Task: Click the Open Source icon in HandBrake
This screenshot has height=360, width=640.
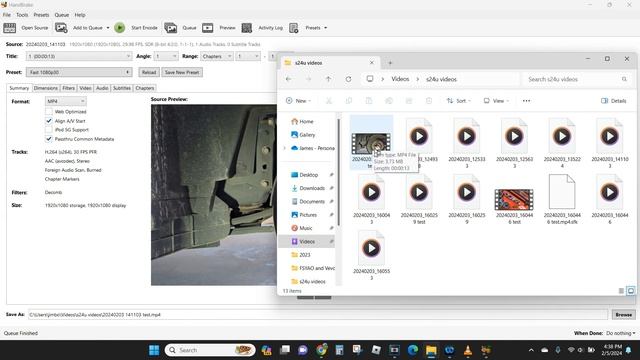Action: pyautogui.click(x=9, y=28)
